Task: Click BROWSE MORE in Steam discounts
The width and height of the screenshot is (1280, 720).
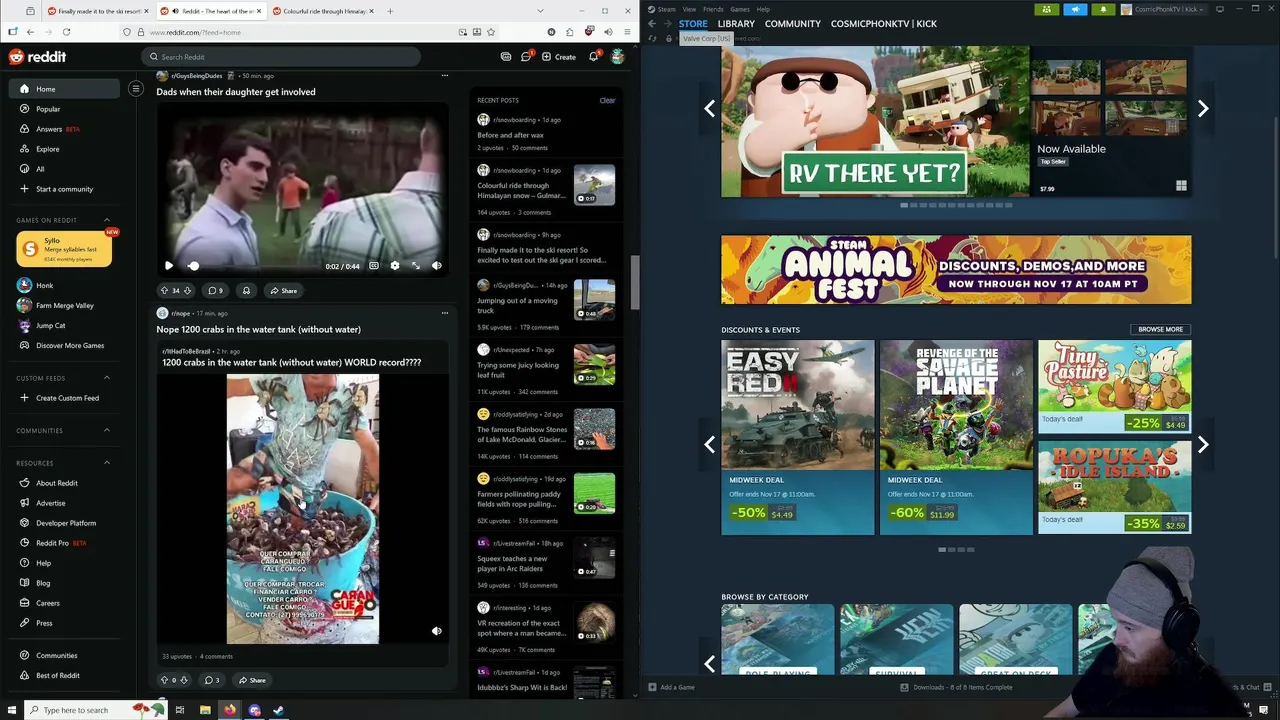Action: pos(1160,329)
